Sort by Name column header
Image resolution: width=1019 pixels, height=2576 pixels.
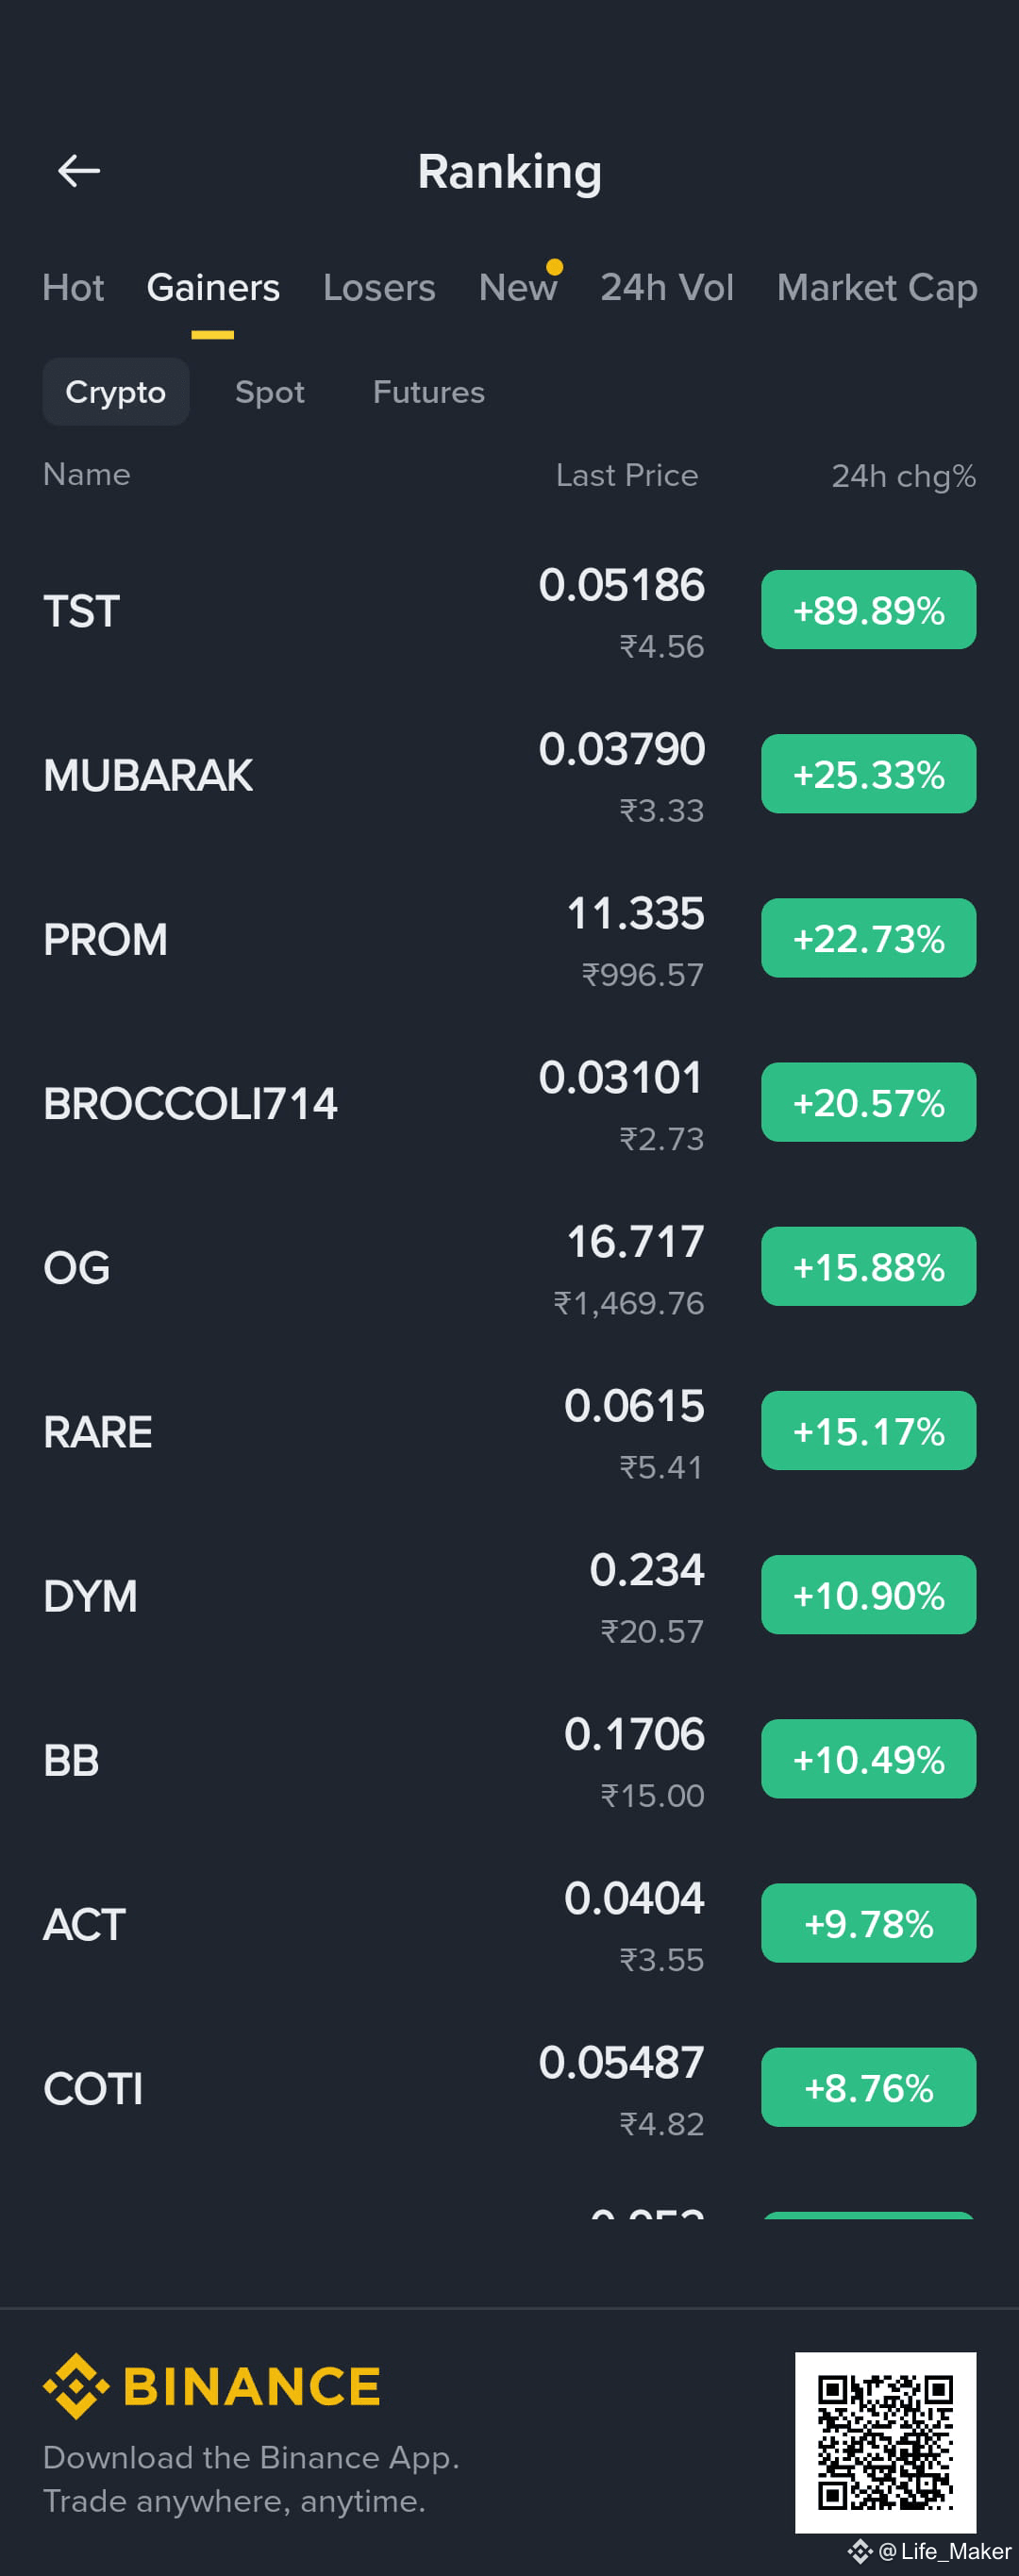coord(87,474)
